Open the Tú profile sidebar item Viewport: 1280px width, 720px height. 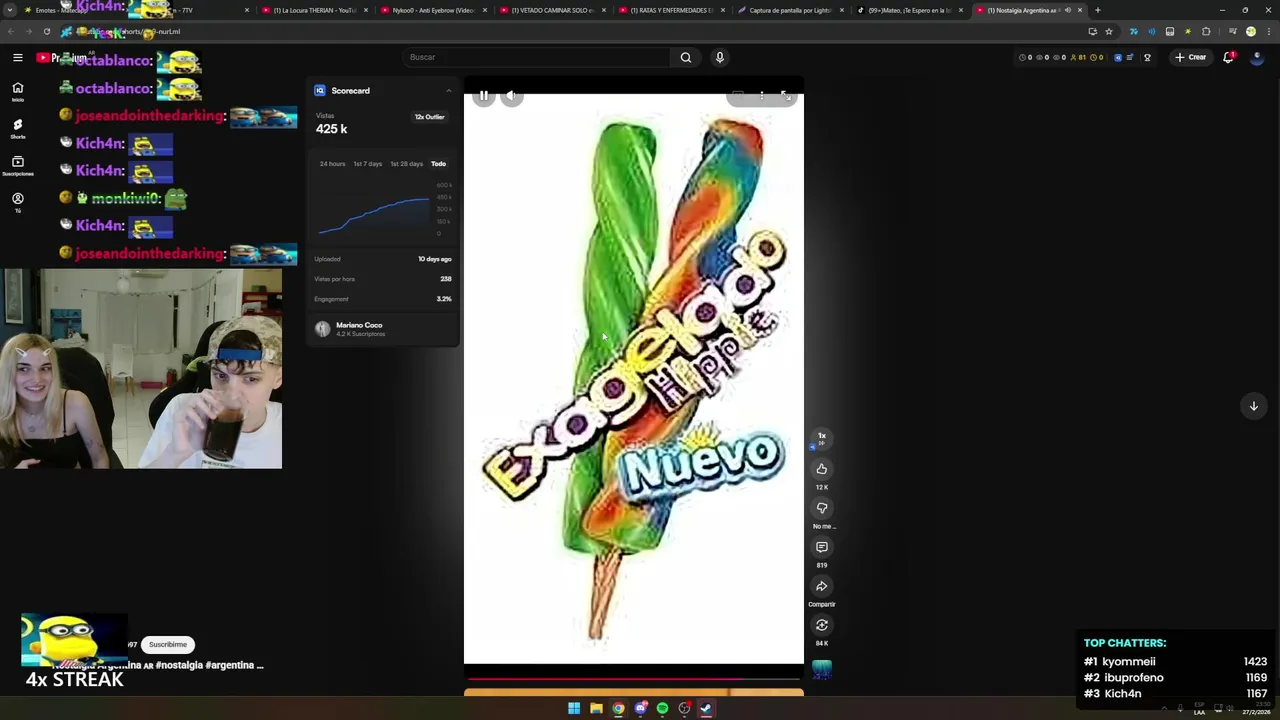[x=17, y=202]
